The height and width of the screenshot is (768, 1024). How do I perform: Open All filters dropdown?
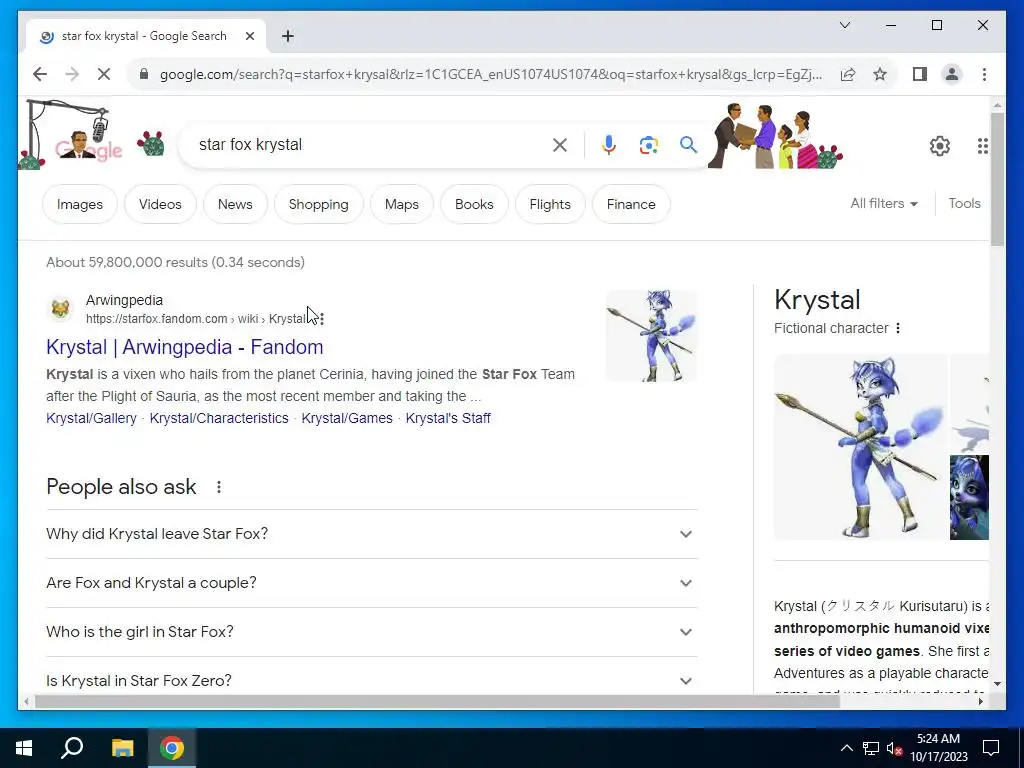pos(884,204)
